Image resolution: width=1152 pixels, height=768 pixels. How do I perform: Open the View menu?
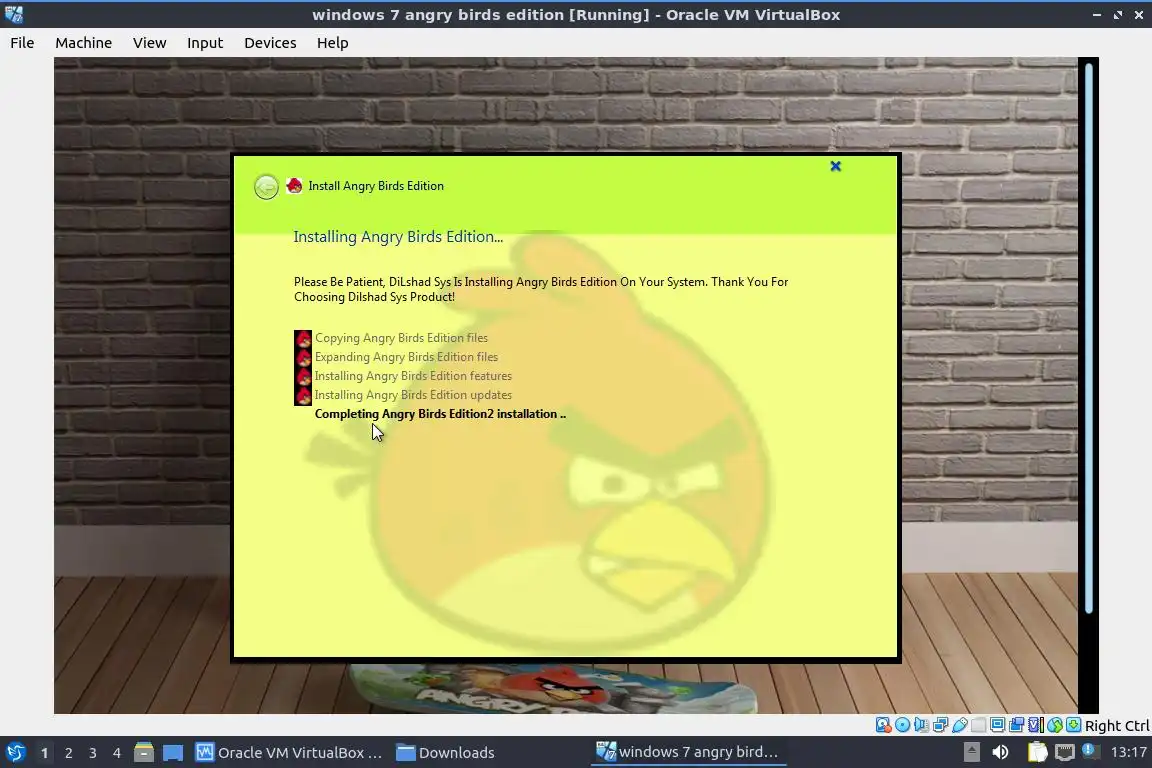click(x=149, y=43)
